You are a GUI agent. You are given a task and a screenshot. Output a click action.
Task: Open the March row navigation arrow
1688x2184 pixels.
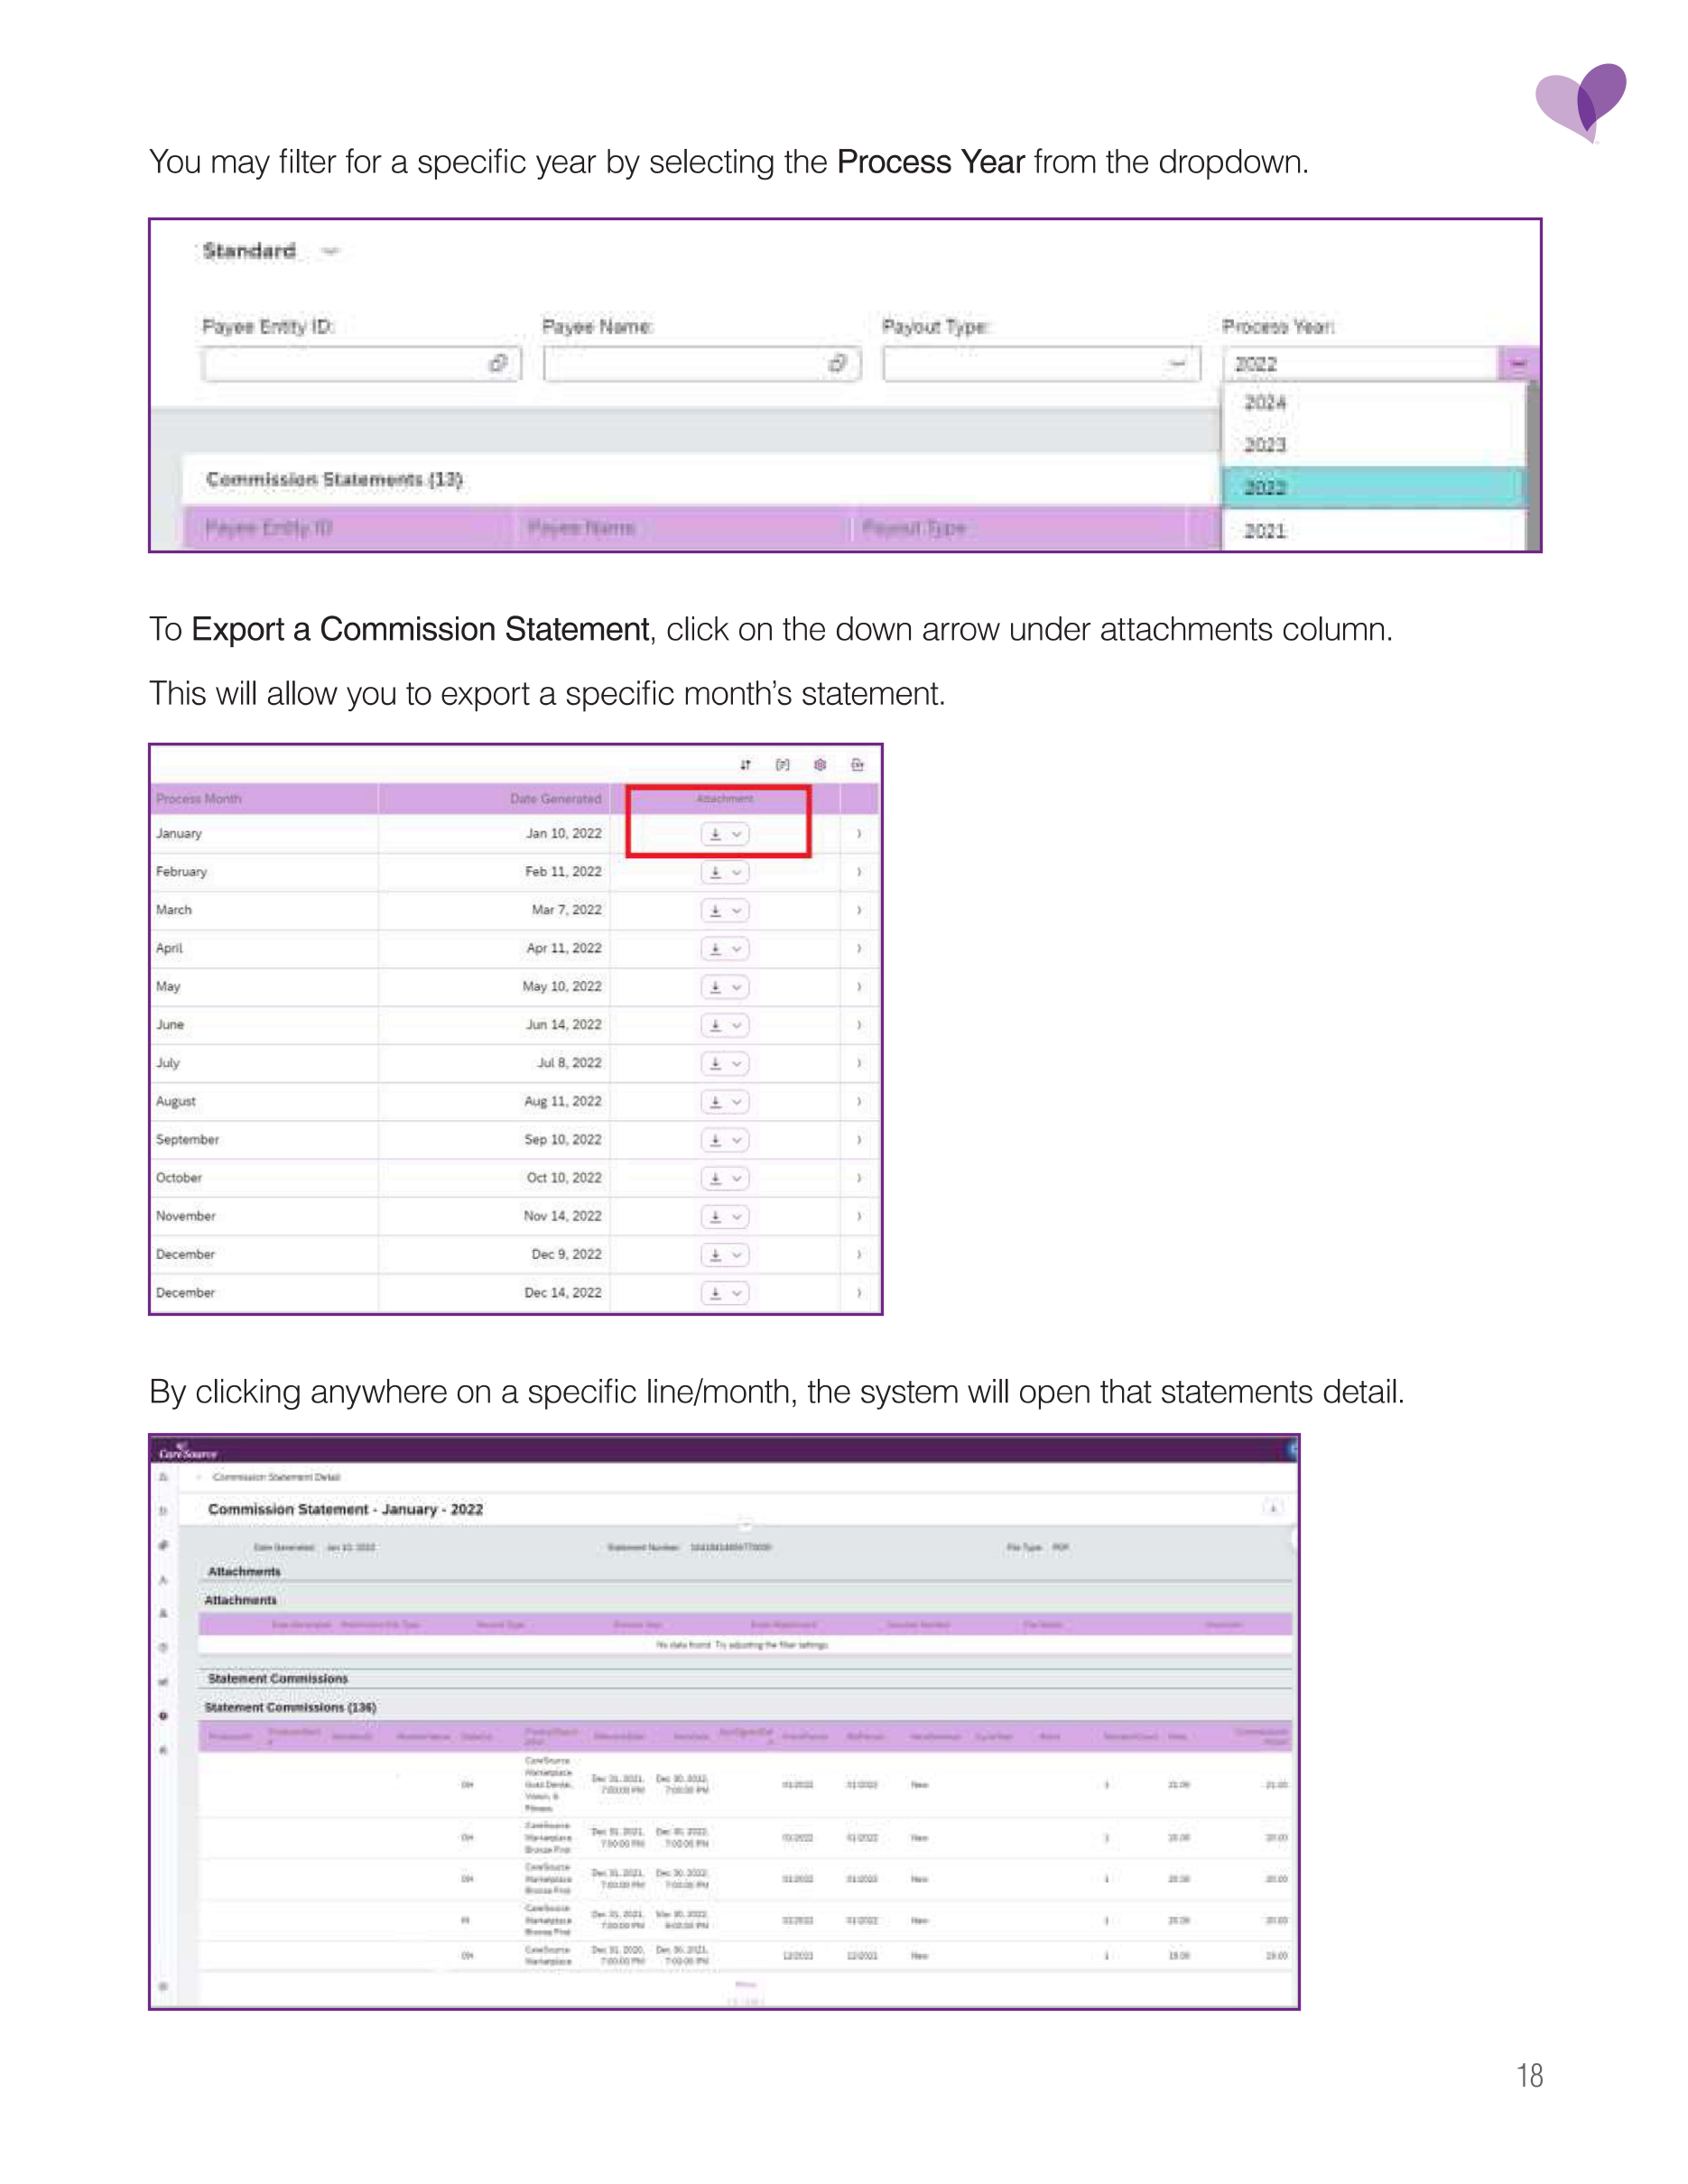click(x=859, y=911)
